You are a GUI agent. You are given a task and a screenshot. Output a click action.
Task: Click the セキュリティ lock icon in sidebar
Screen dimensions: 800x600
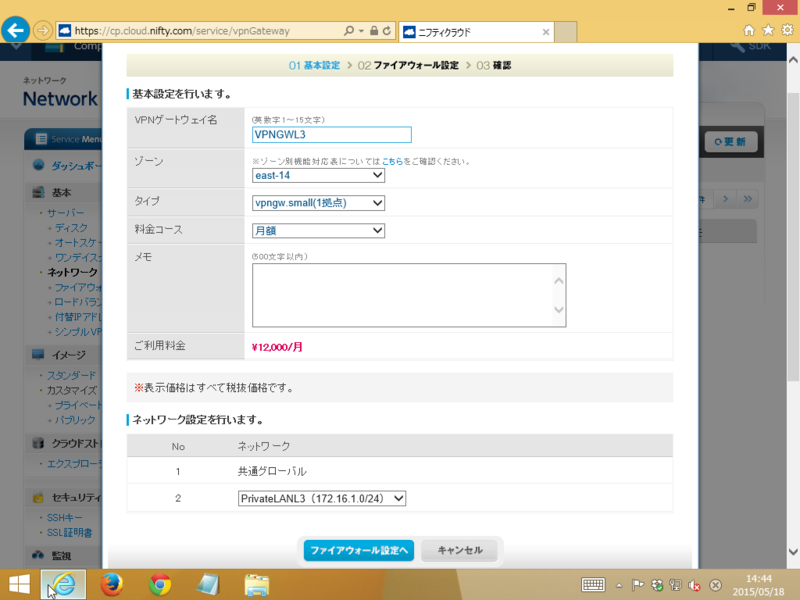(38, 497)
